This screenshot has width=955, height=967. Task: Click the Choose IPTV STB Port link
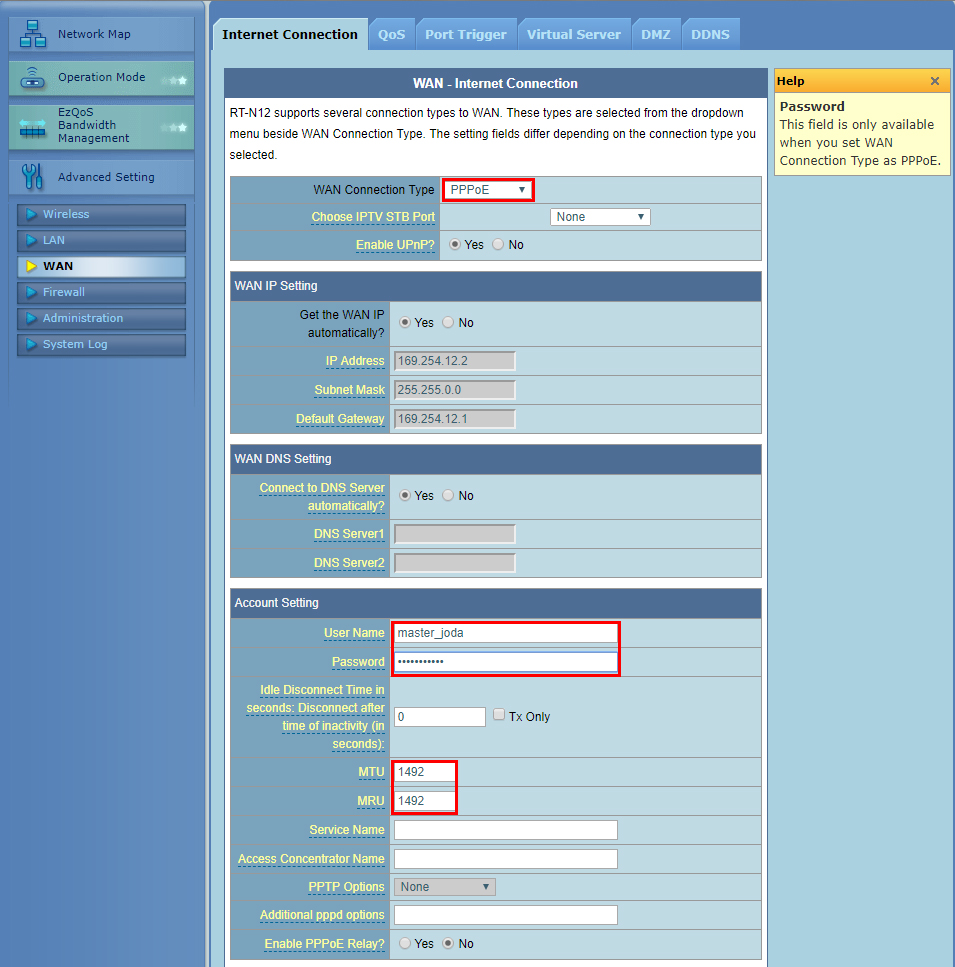click(373, 217)
